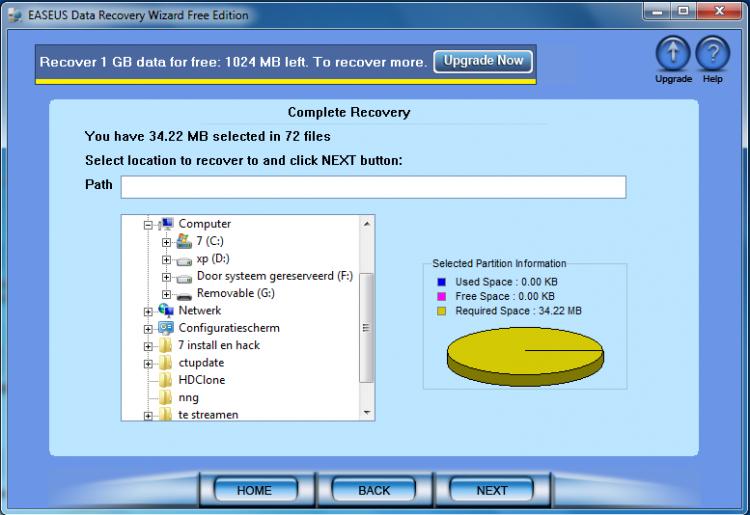Click the Netwerk globe icon
Screen dimensions: 750x515
pyautogui.click(x=166, y=311)
